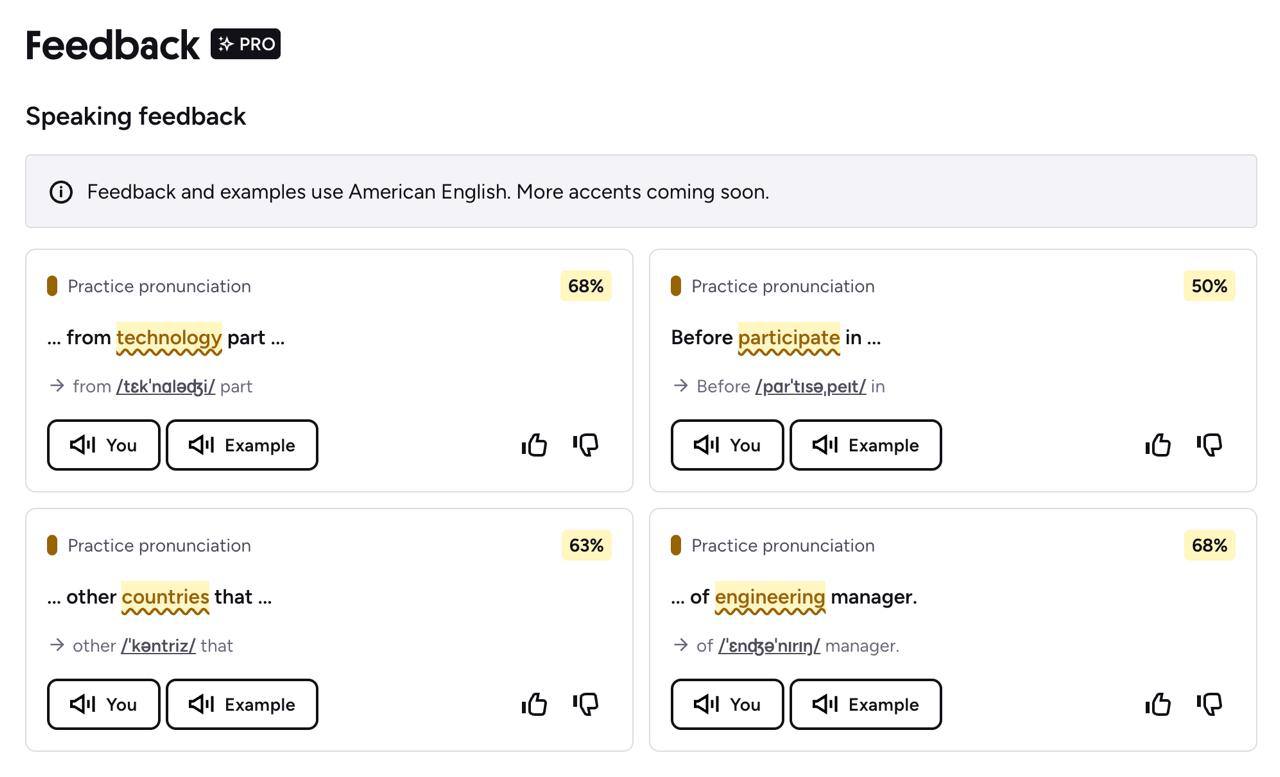
Task: Open the phonetic transcription of participate
Action: [811, 386]
